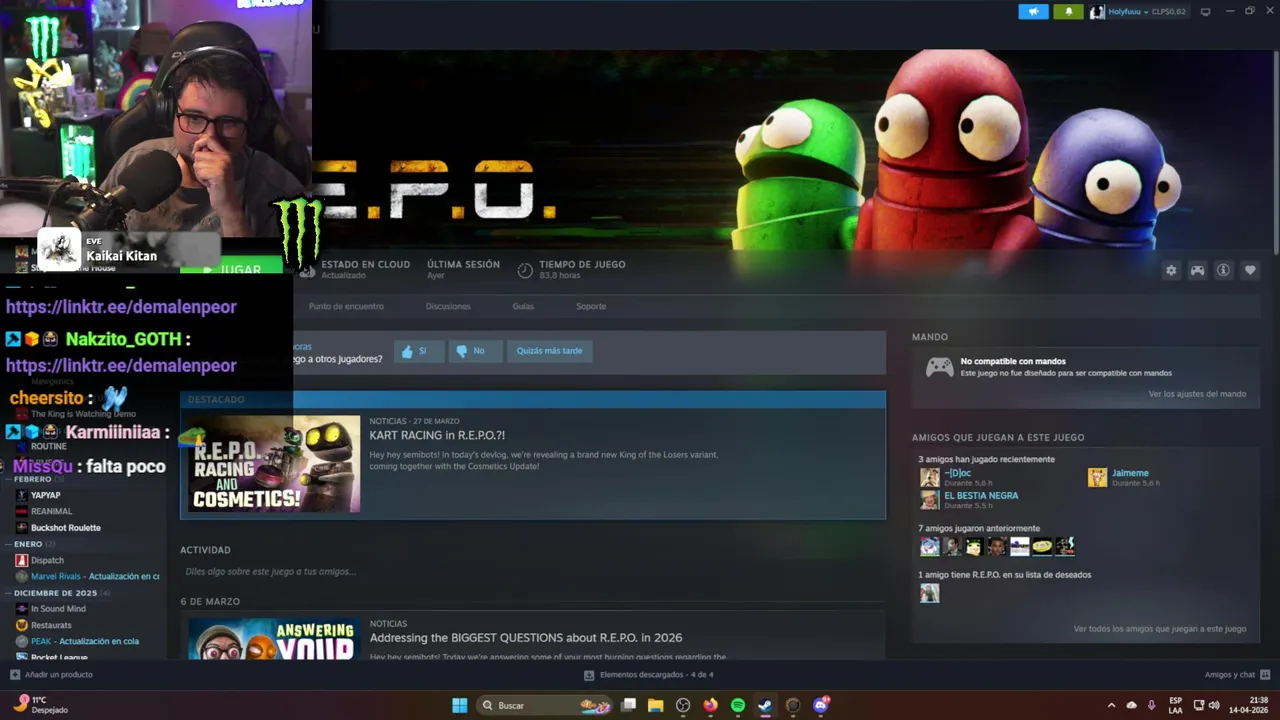This screenshot has width=1280, height=720.
Task: Open OBS Studio from taskbar
Action: coord(683,705)
